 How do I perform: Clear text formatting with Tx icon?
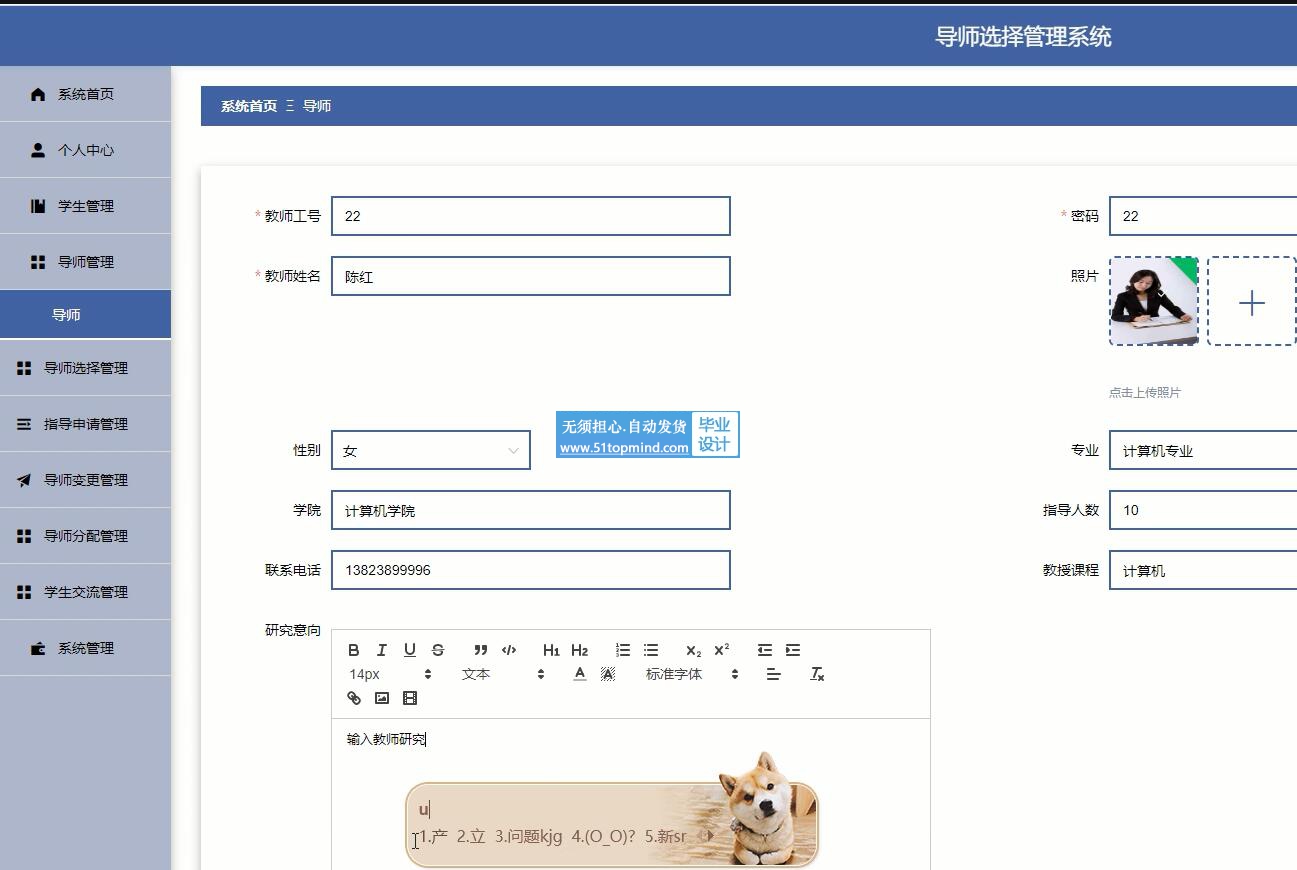(817, 674)
